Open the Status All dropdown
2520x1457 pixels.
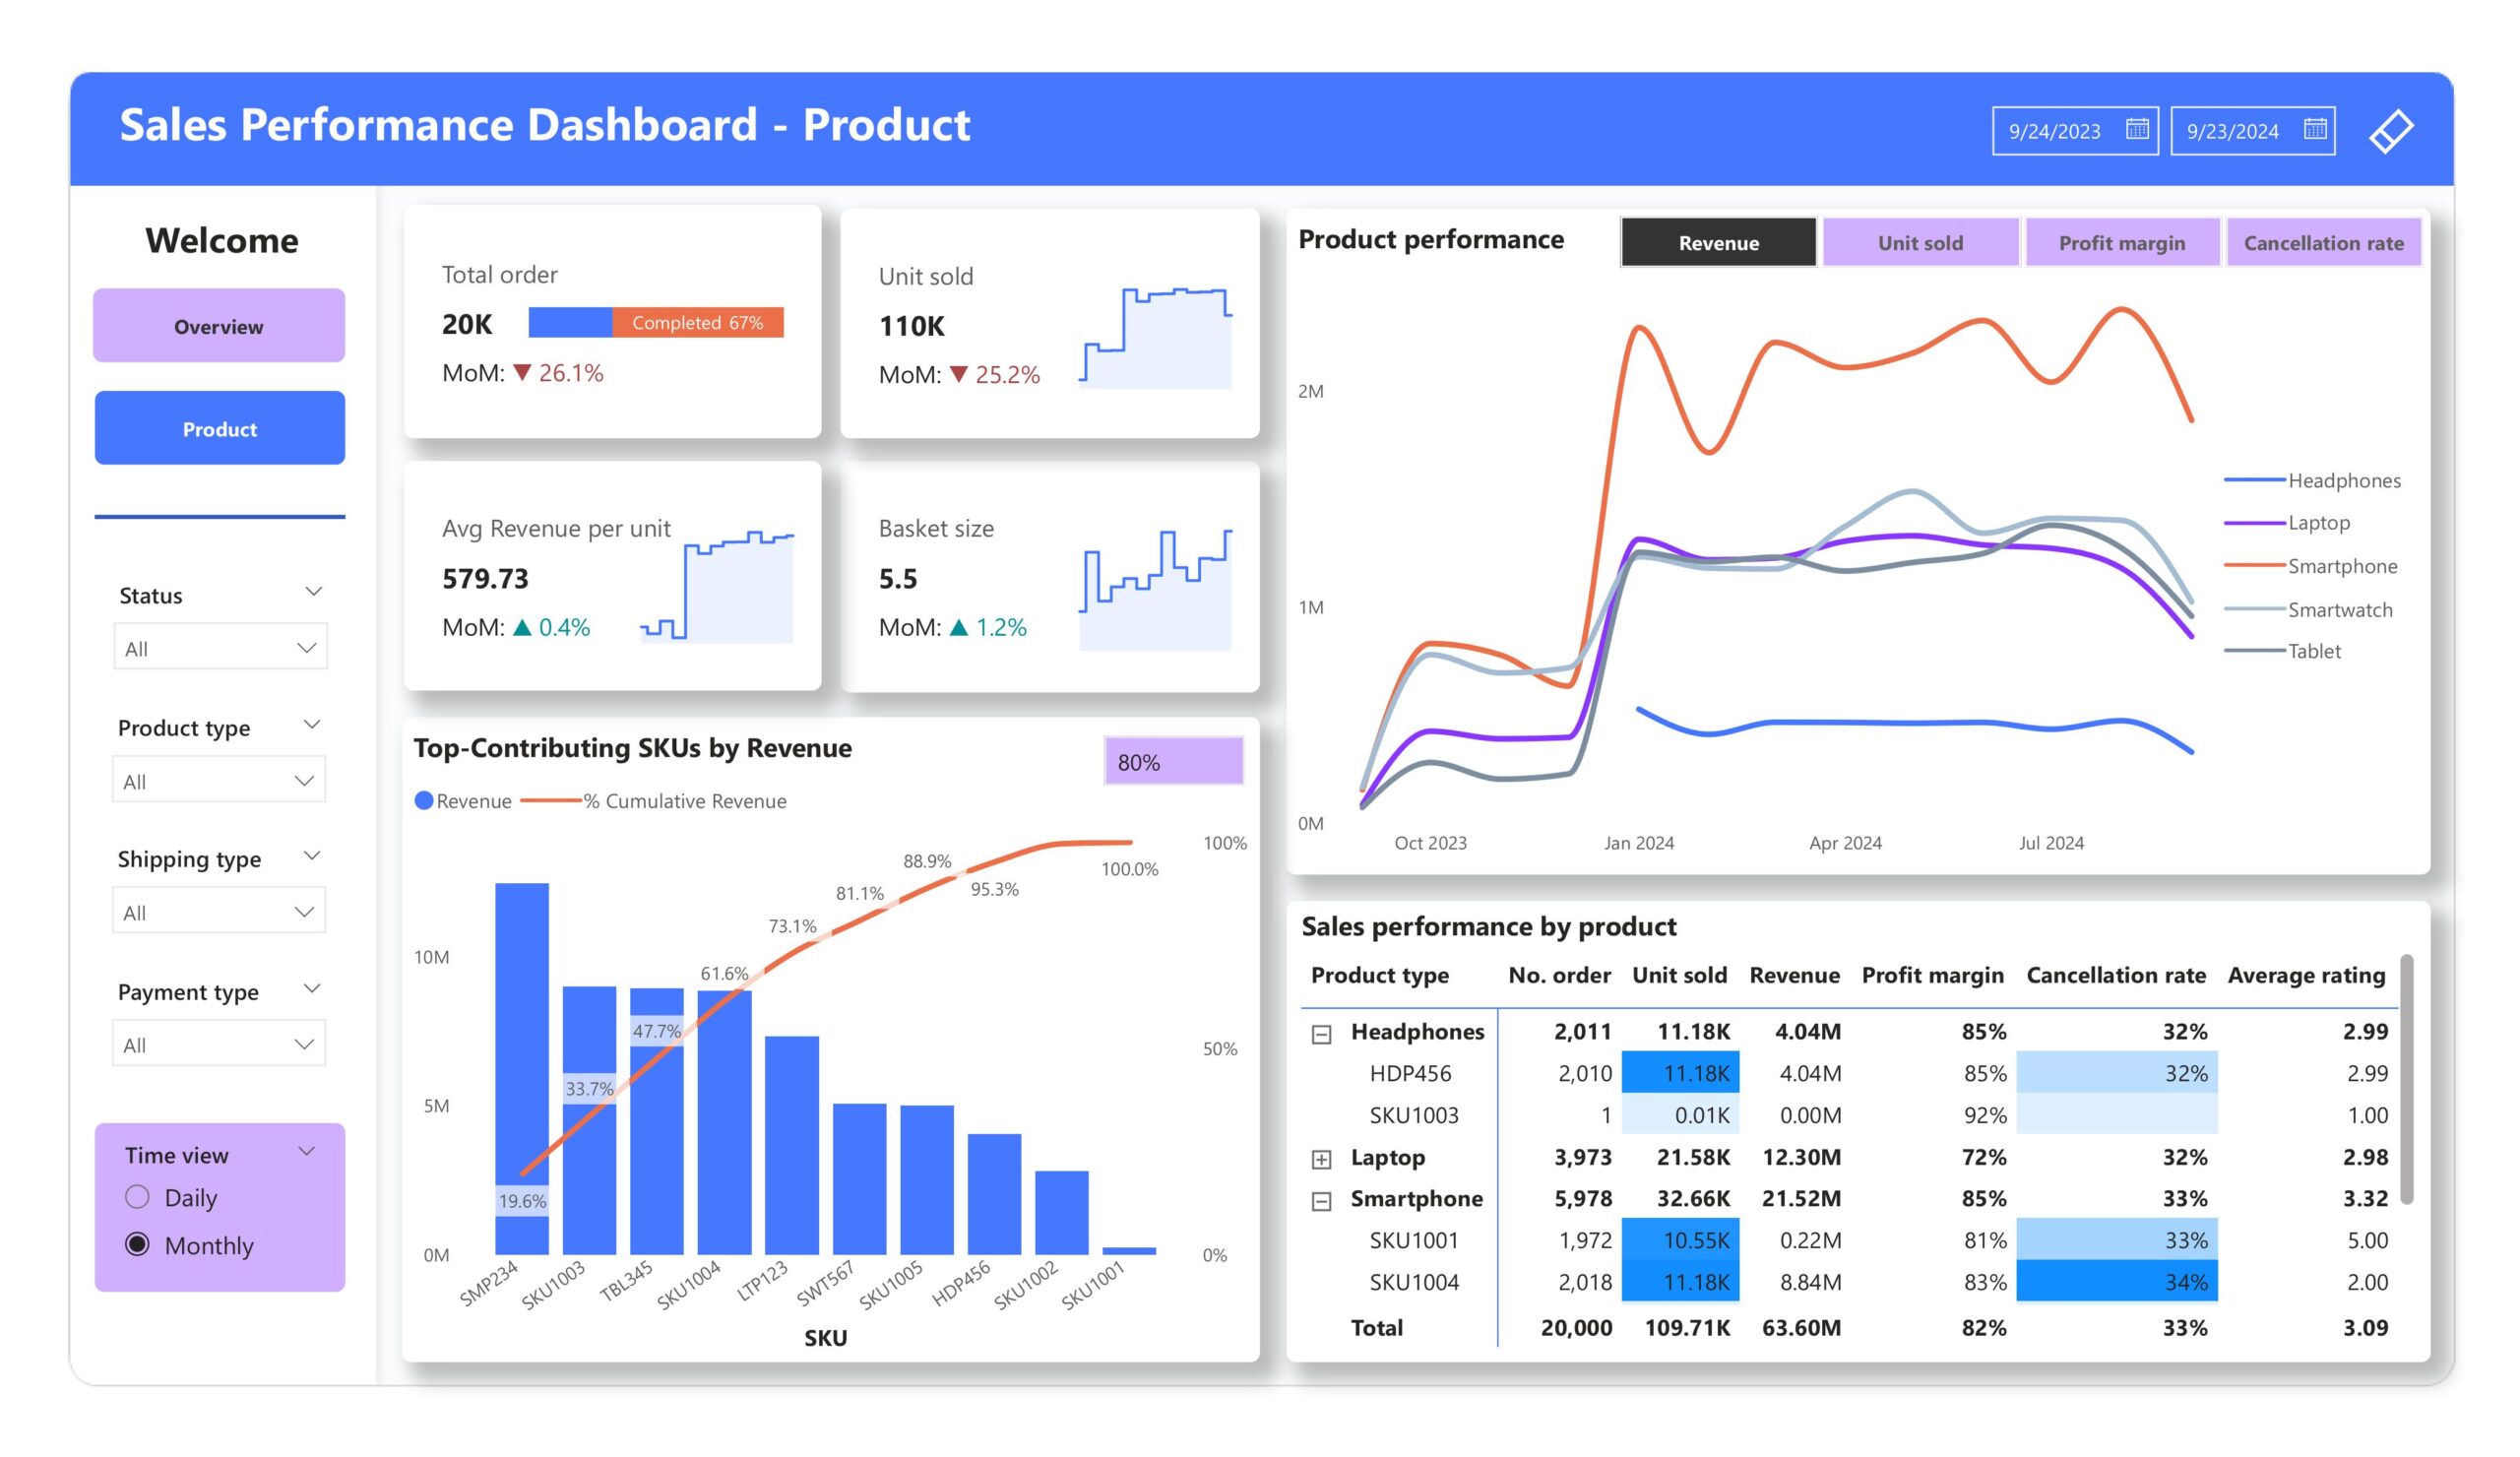(220, 648)
